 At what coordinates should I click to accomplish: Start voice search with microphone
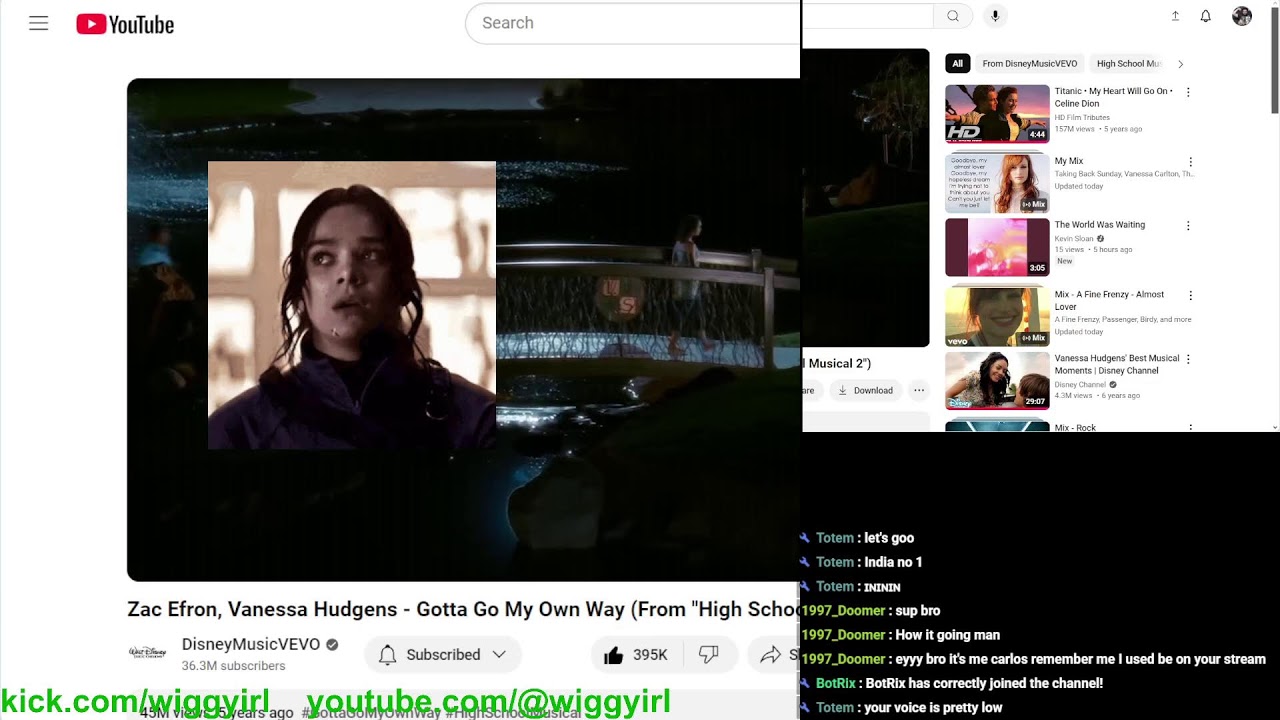point(994,16)
